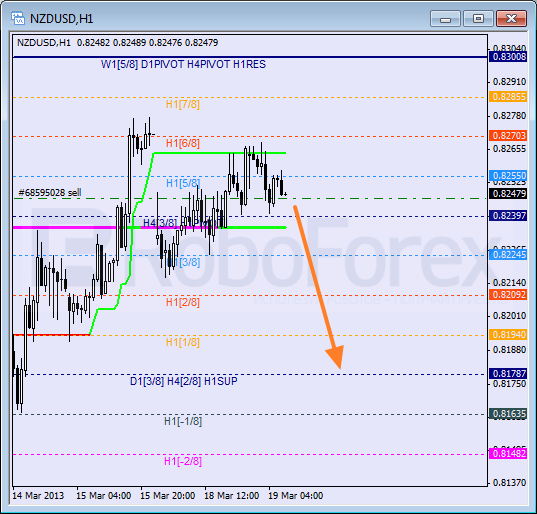Click the H1[2/8] level label
This screenshot has width=537, height=514.
tap(183, 302)
